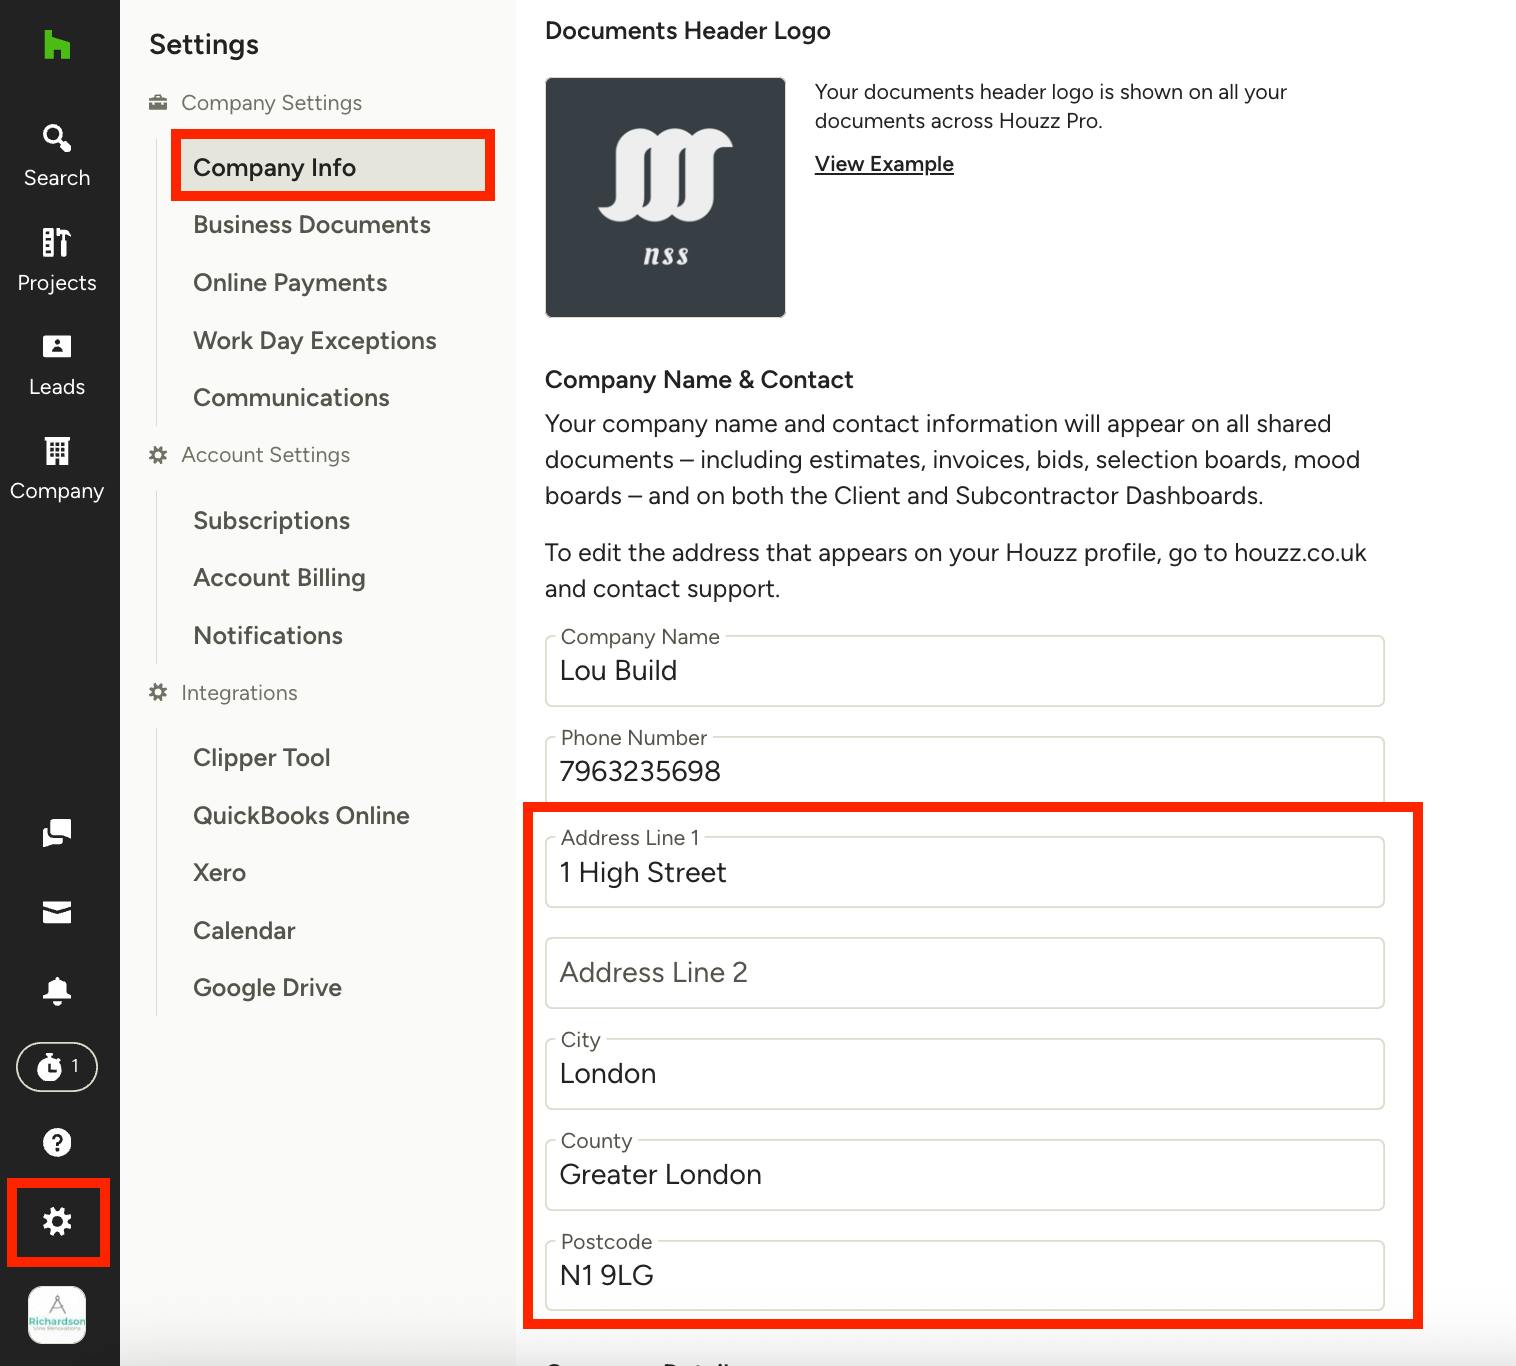Open Communications settings

291,398
